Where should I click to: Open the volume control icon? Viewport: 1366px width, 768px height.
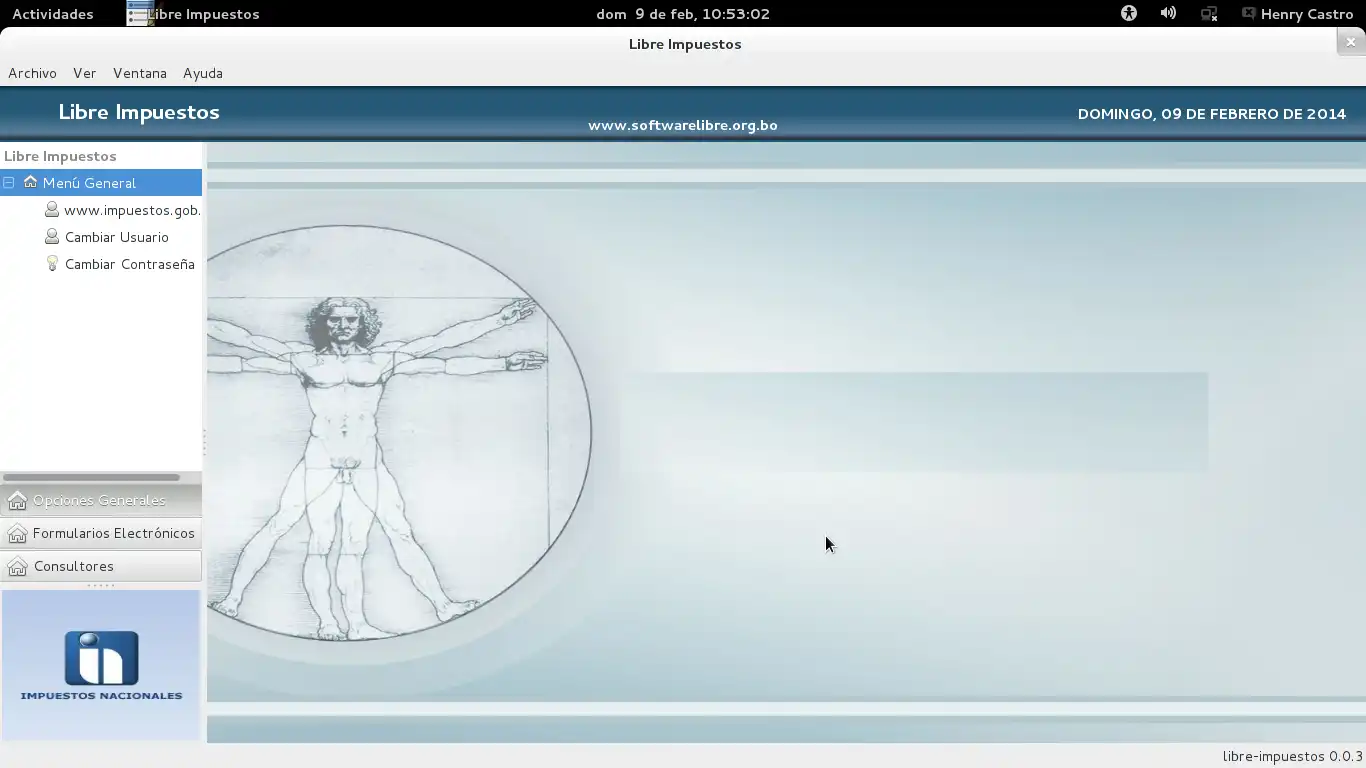tap(1168, 13)
